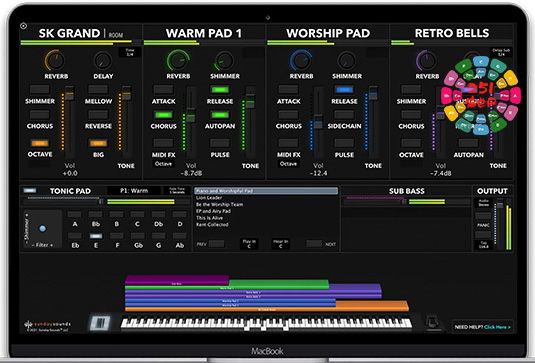Image resolution: width=535 pixels, height=363 pixels.
Task: Disable the Warm Pad 1 Autopan button
Action: click(220, 115)
